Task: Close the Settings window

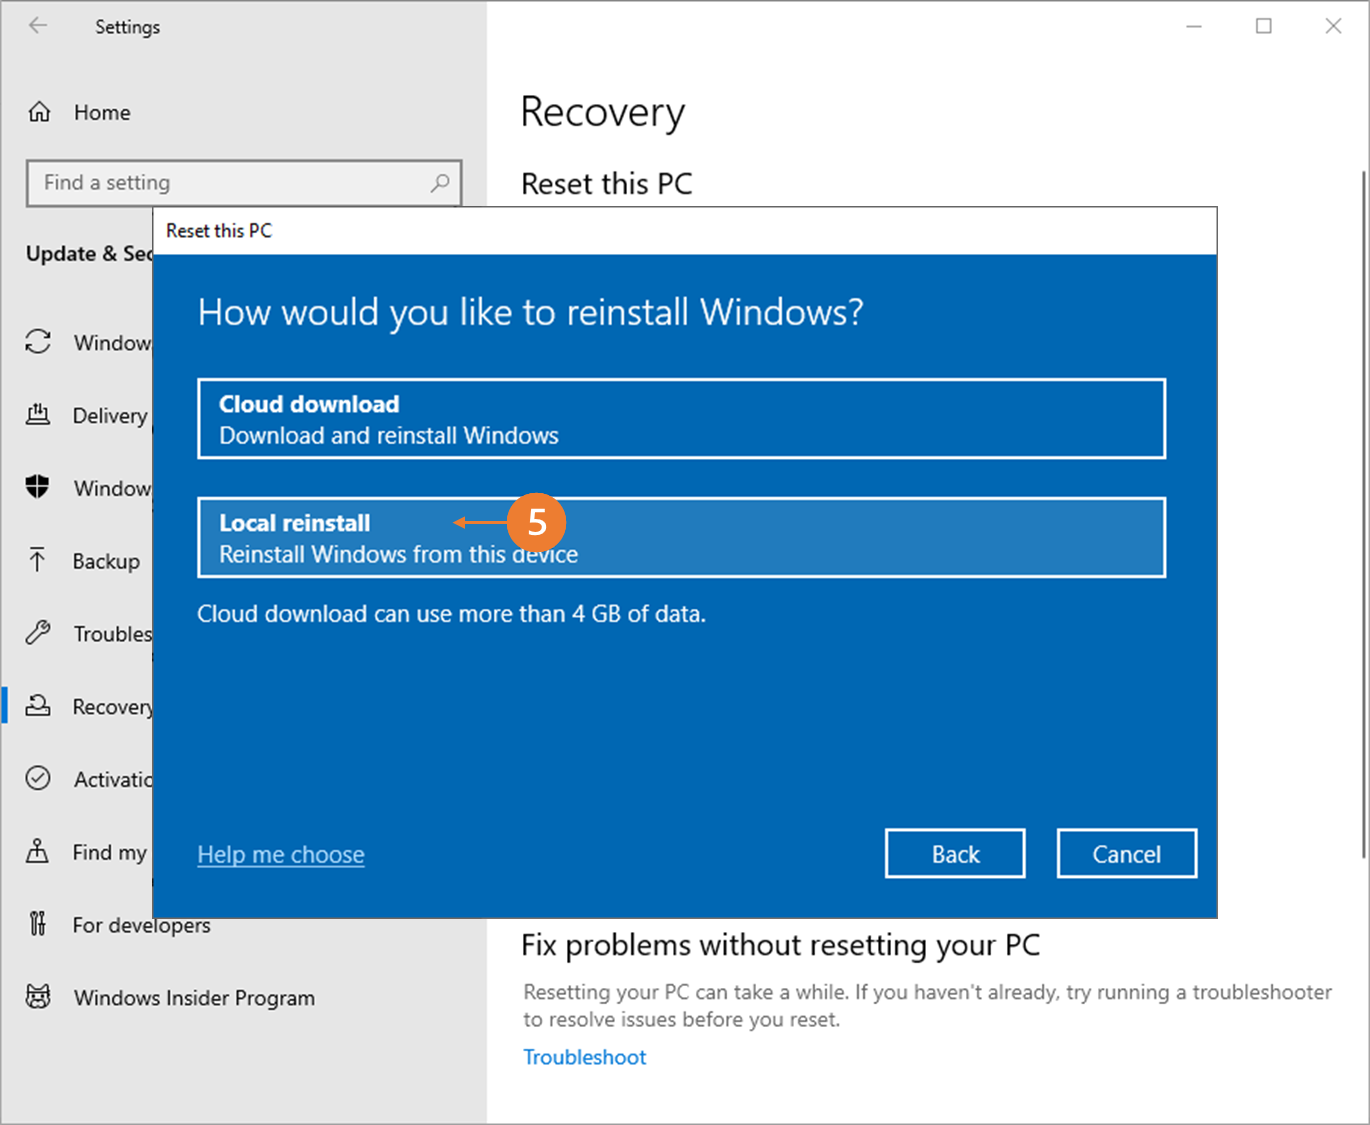Action: tap(1333, 26)
